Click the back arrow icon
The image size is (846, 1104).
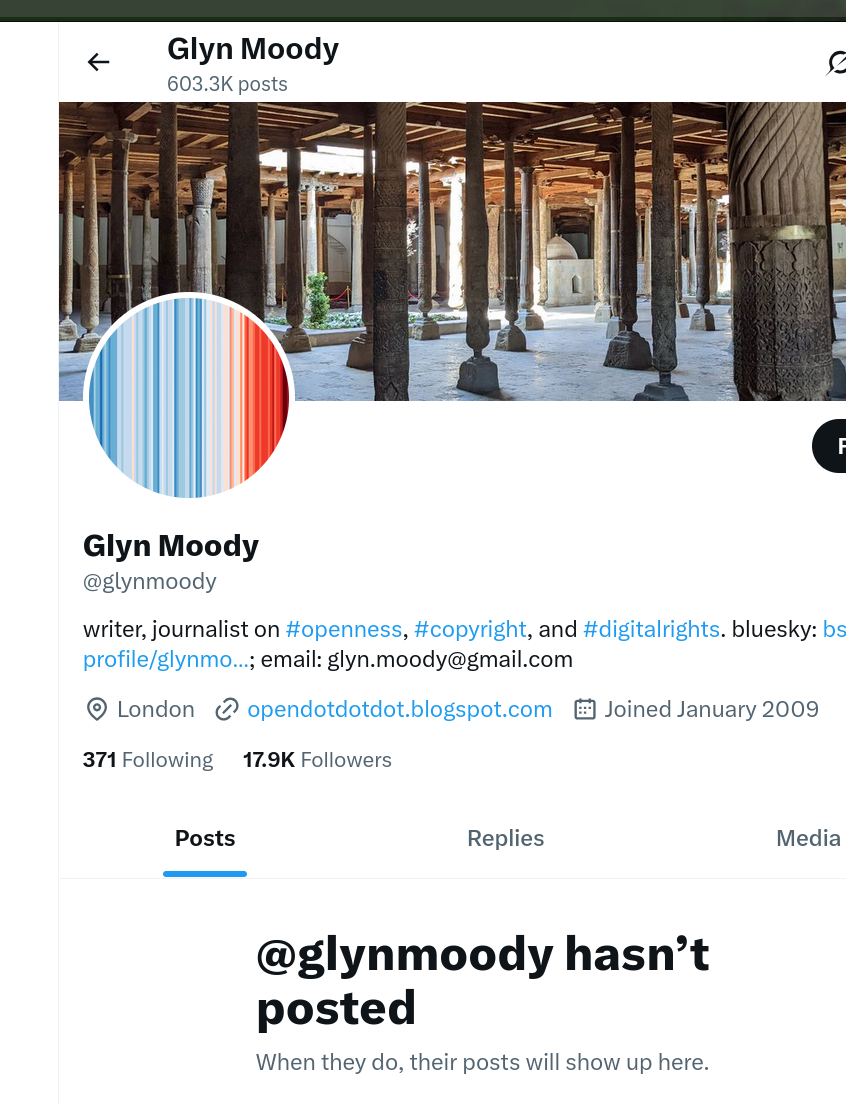(99, 63)
